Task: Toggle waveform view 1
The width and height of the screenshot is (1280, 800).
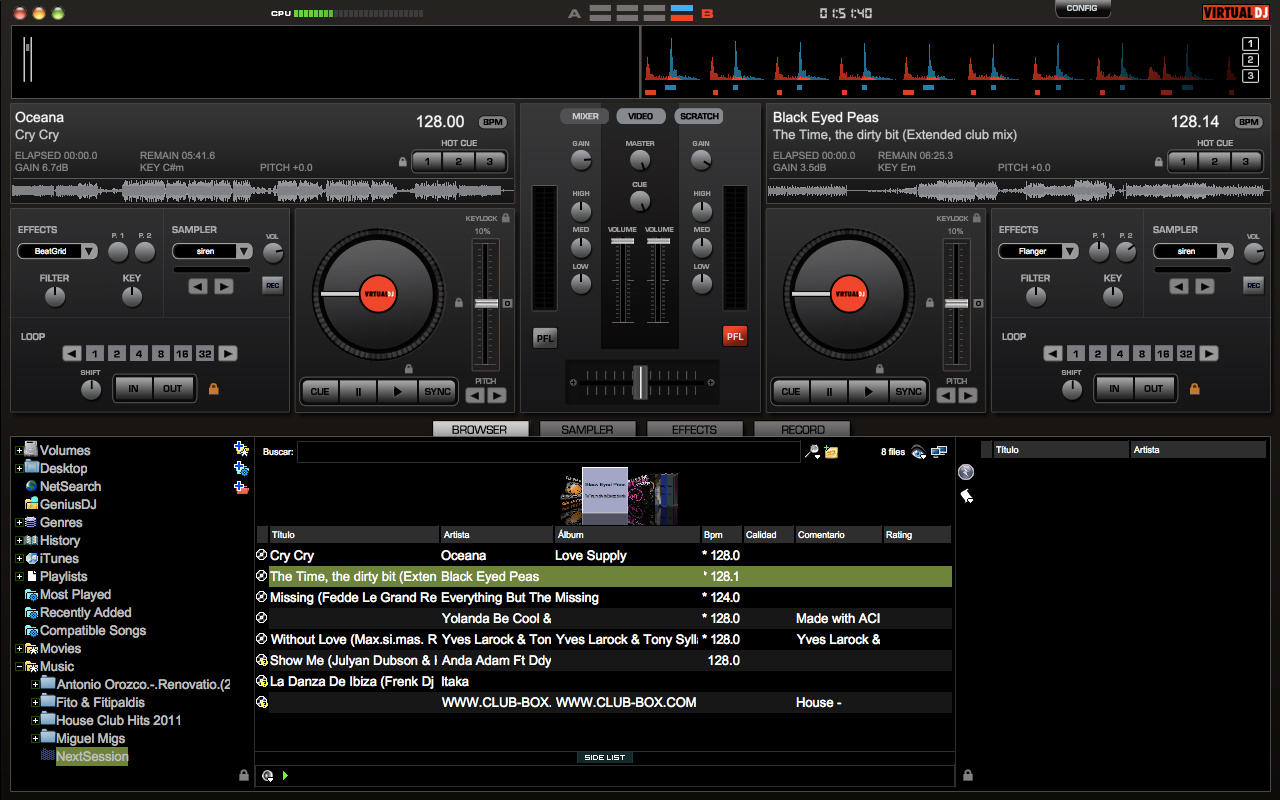Action: coord(1250,44)
